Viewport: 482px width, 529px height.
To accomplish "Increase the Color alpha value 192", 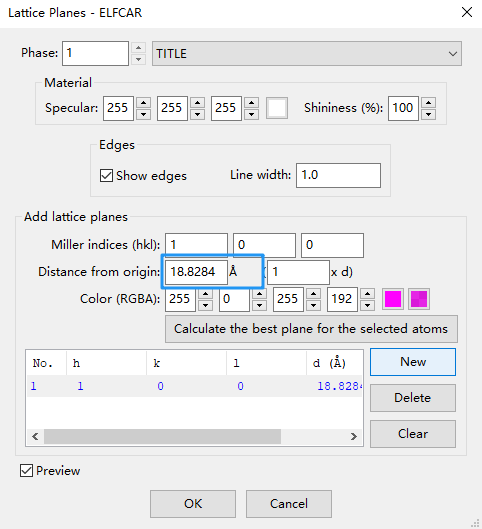I will point(367,294).
